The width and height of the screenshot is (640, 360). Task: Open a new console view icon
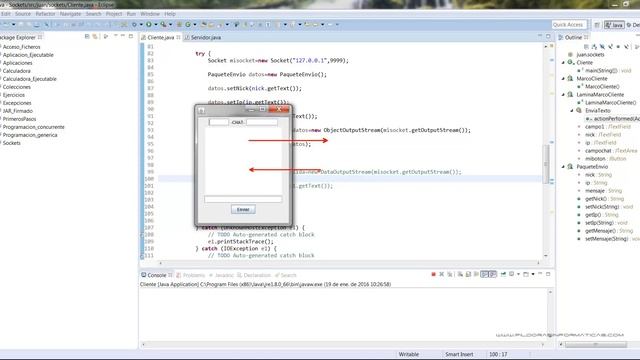(526, 274)
